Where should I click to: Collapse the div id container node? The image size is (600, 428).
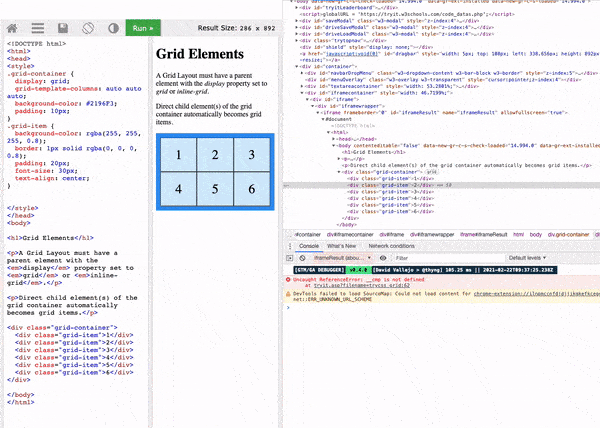tap(297, 67)
